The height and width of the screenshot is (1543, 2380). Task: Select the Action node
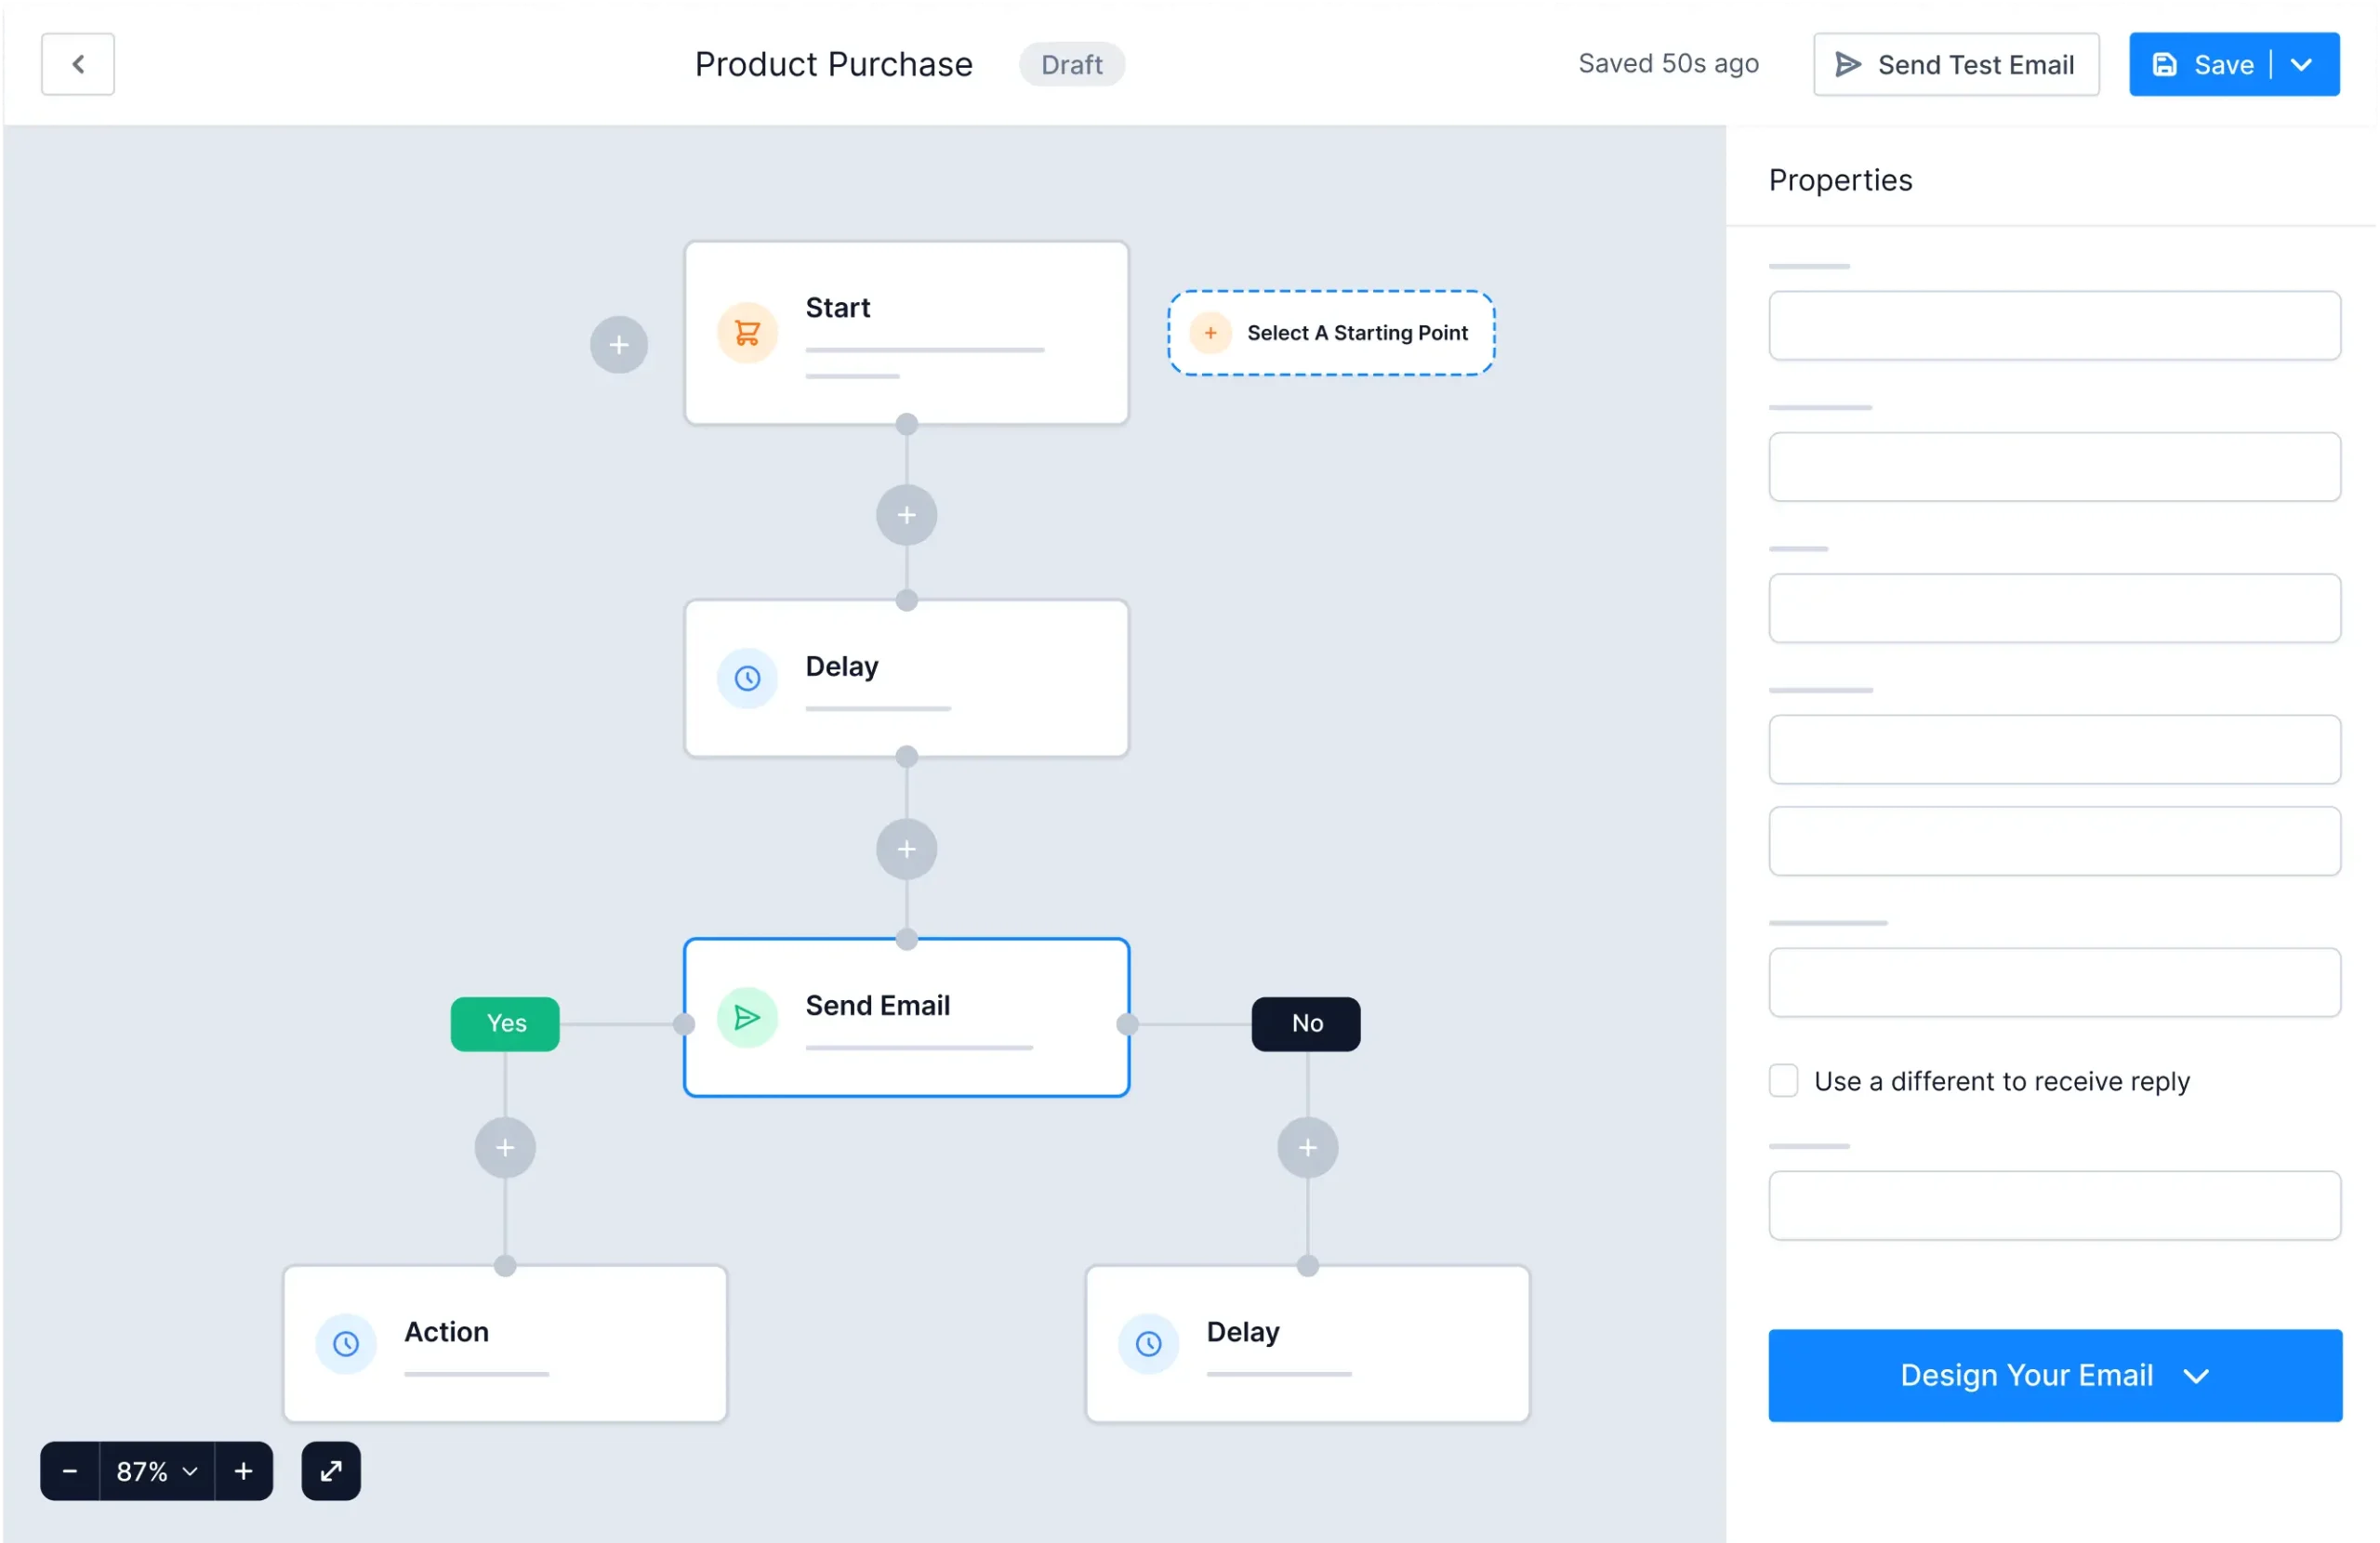505,1342
